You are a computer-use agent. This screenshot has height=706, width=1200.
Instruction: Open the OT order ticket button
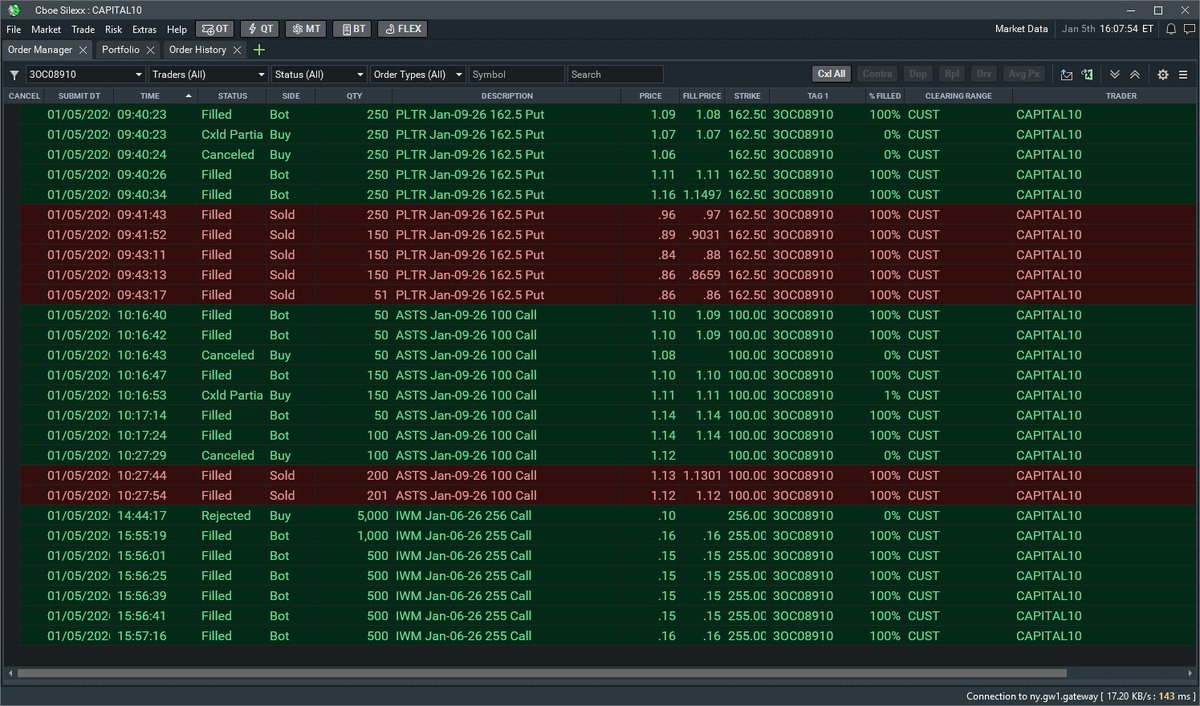[x=214, y=29]
